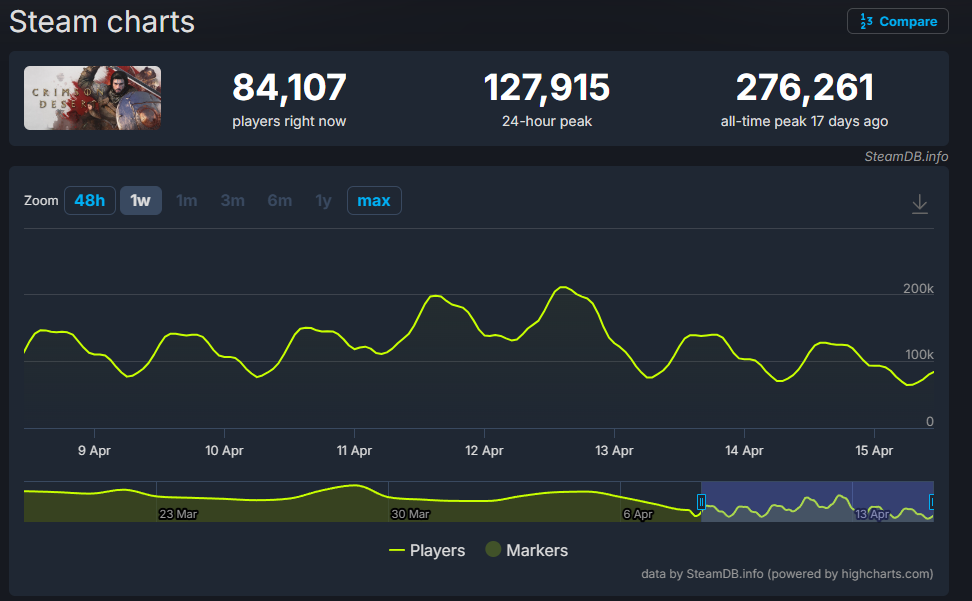Click the 13 Apr axis label

point(614,450)
